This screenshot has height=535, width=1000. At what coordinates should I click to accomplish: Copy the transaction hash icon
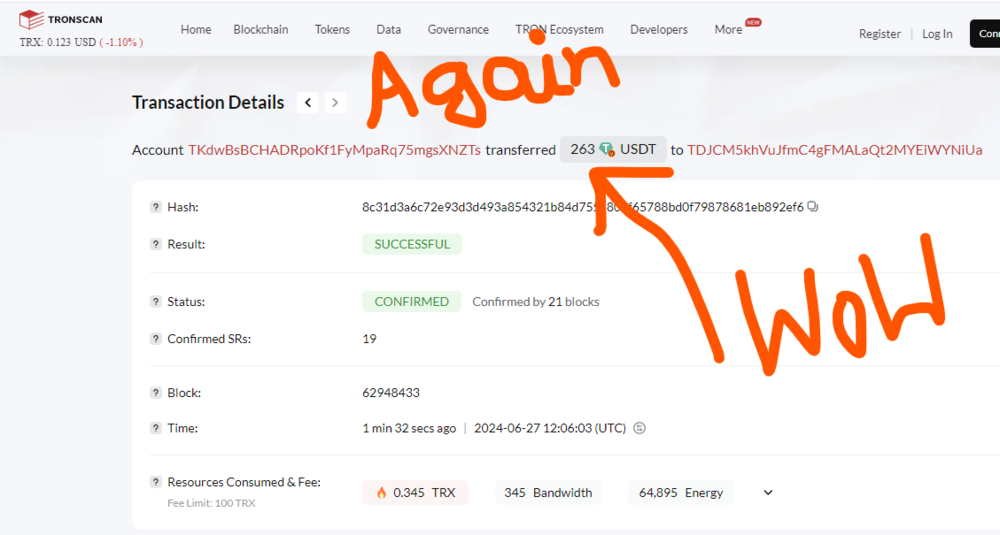pyautogui.click(x=812, y=207)
